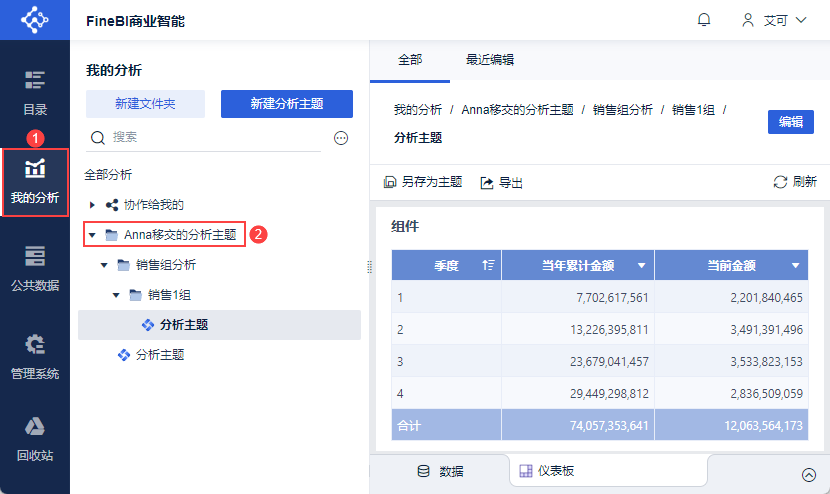Open the notification bell

coord(704,20)
